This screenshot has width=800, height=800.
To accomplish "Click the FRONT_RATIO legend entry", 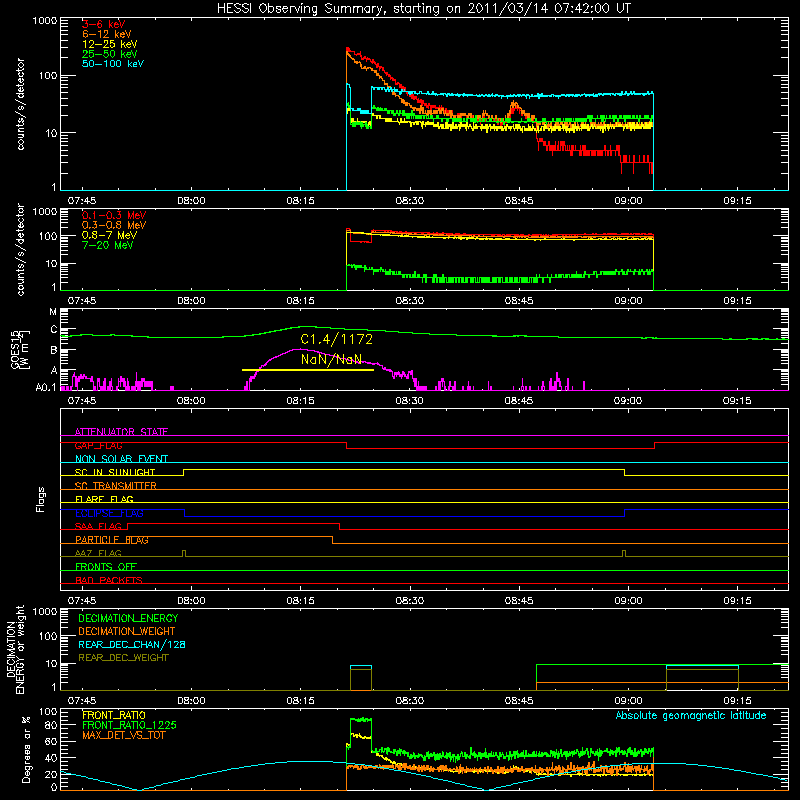I will [114, 715].
